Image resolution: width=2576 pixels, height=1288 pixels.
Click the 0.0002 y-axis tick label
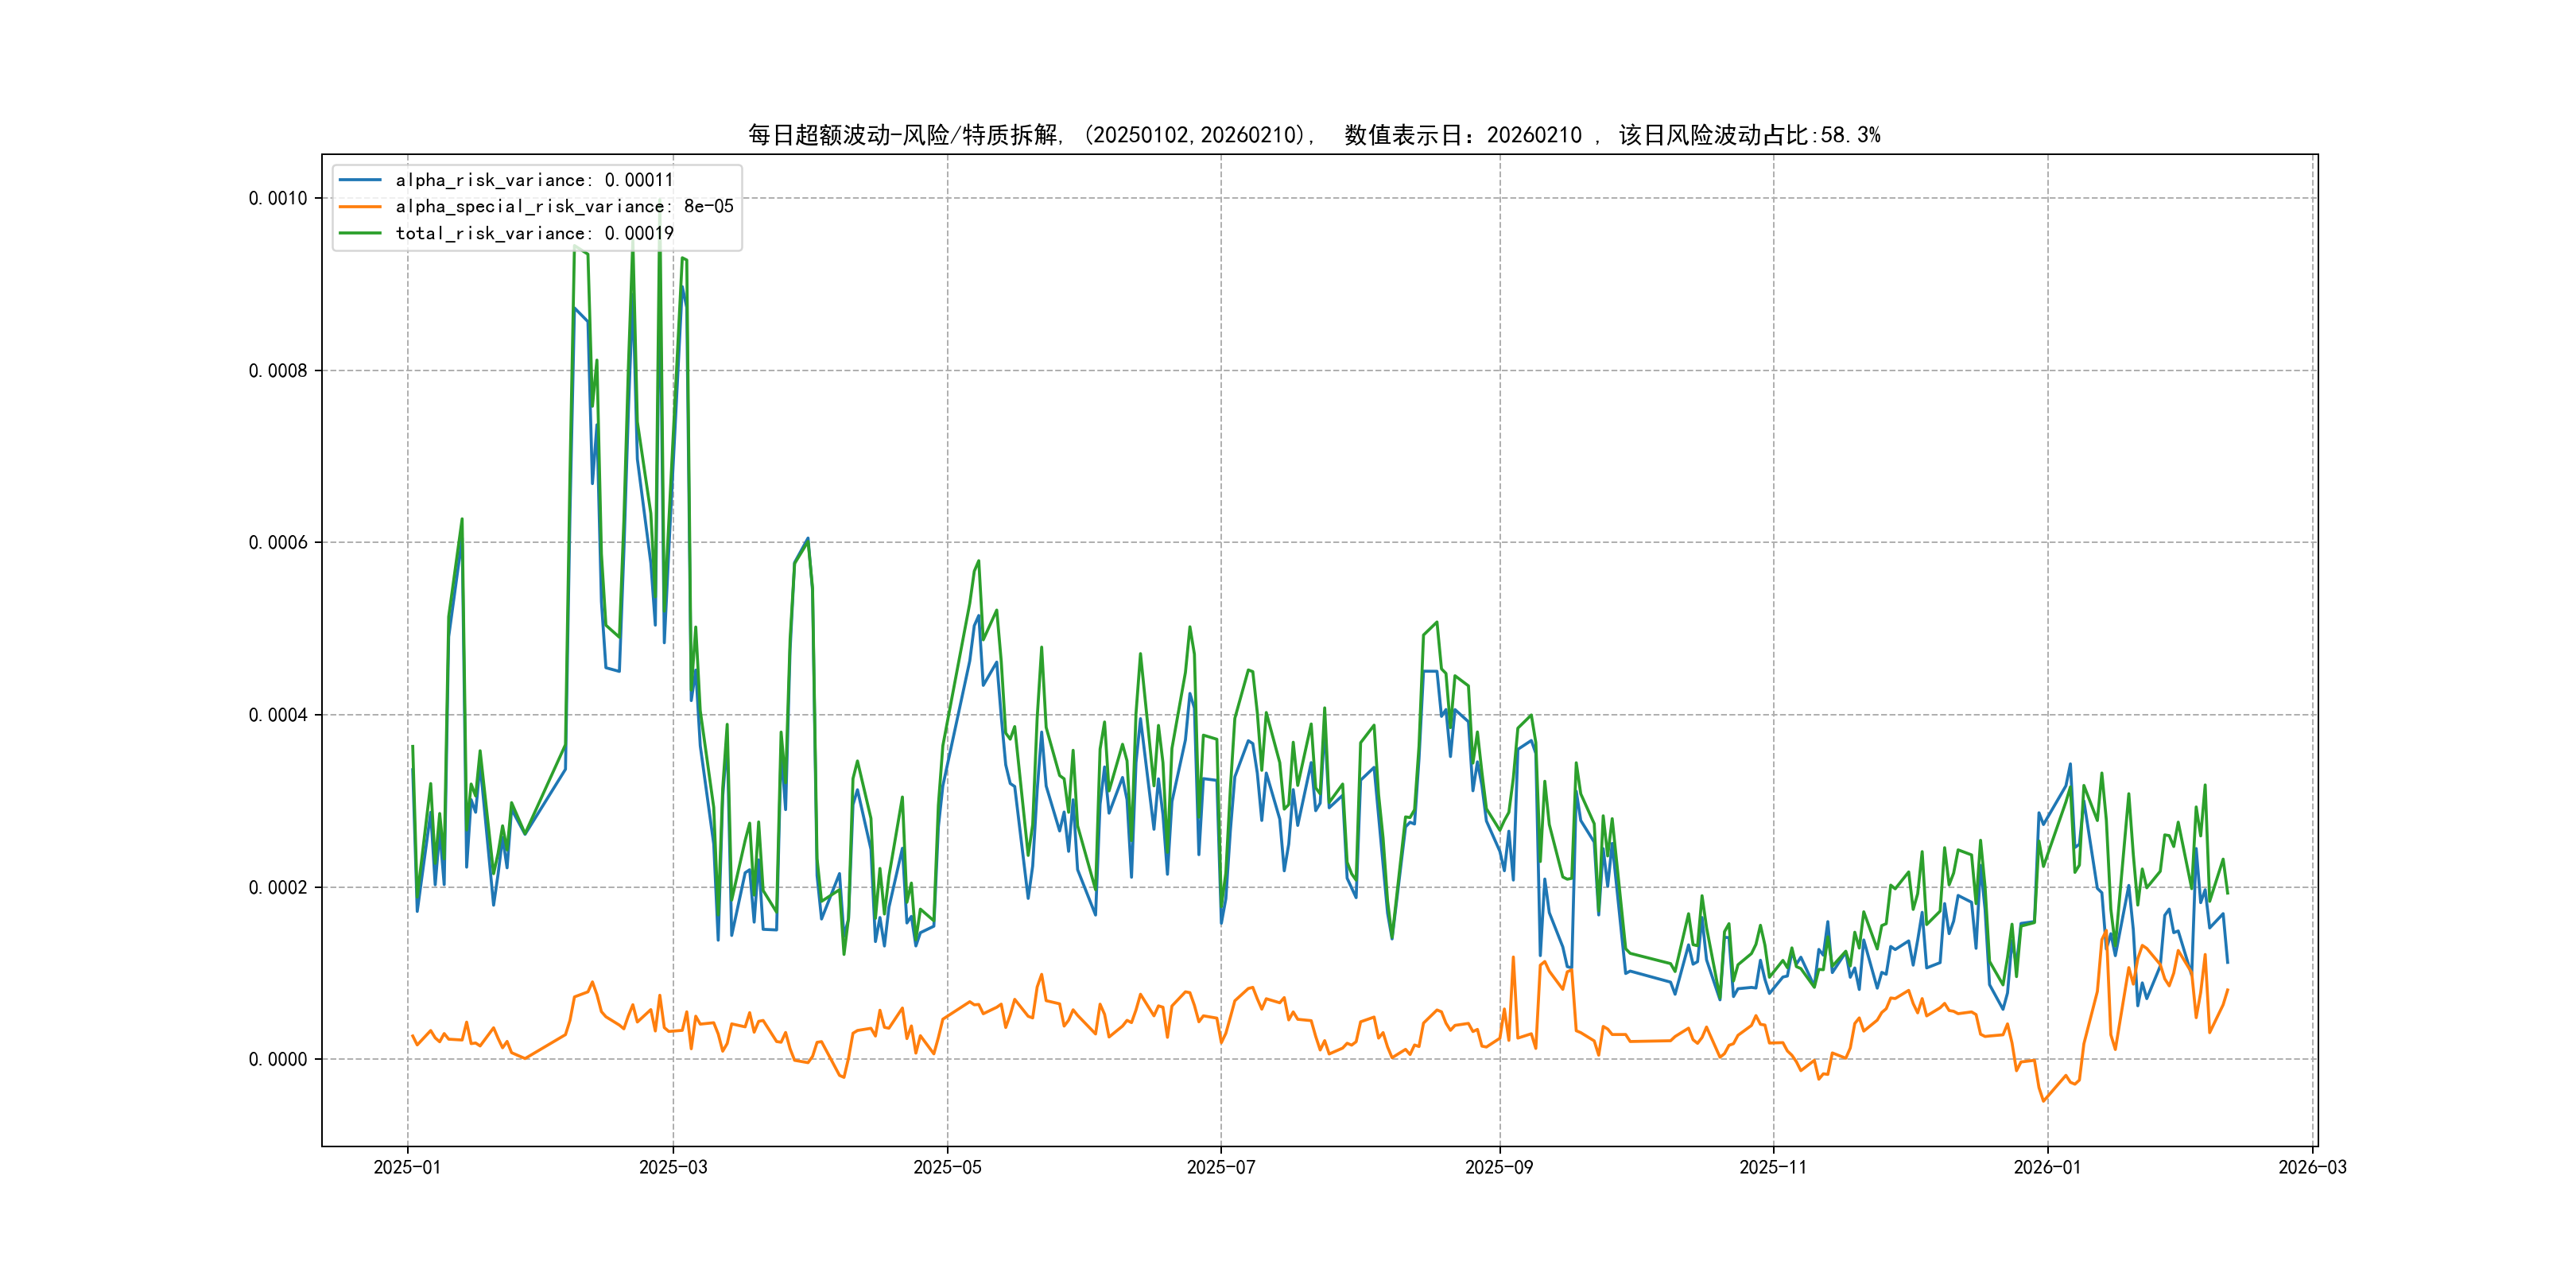pos(278,887)
